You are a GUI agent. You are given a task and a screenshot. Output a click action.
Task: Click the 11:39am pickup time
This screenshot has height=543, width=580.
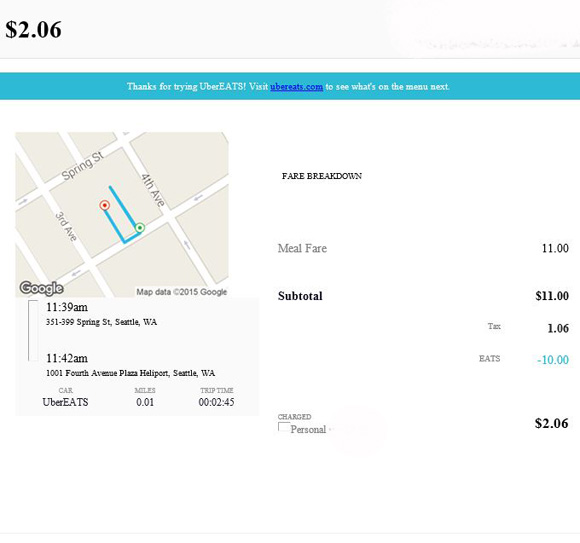(67, 307)
